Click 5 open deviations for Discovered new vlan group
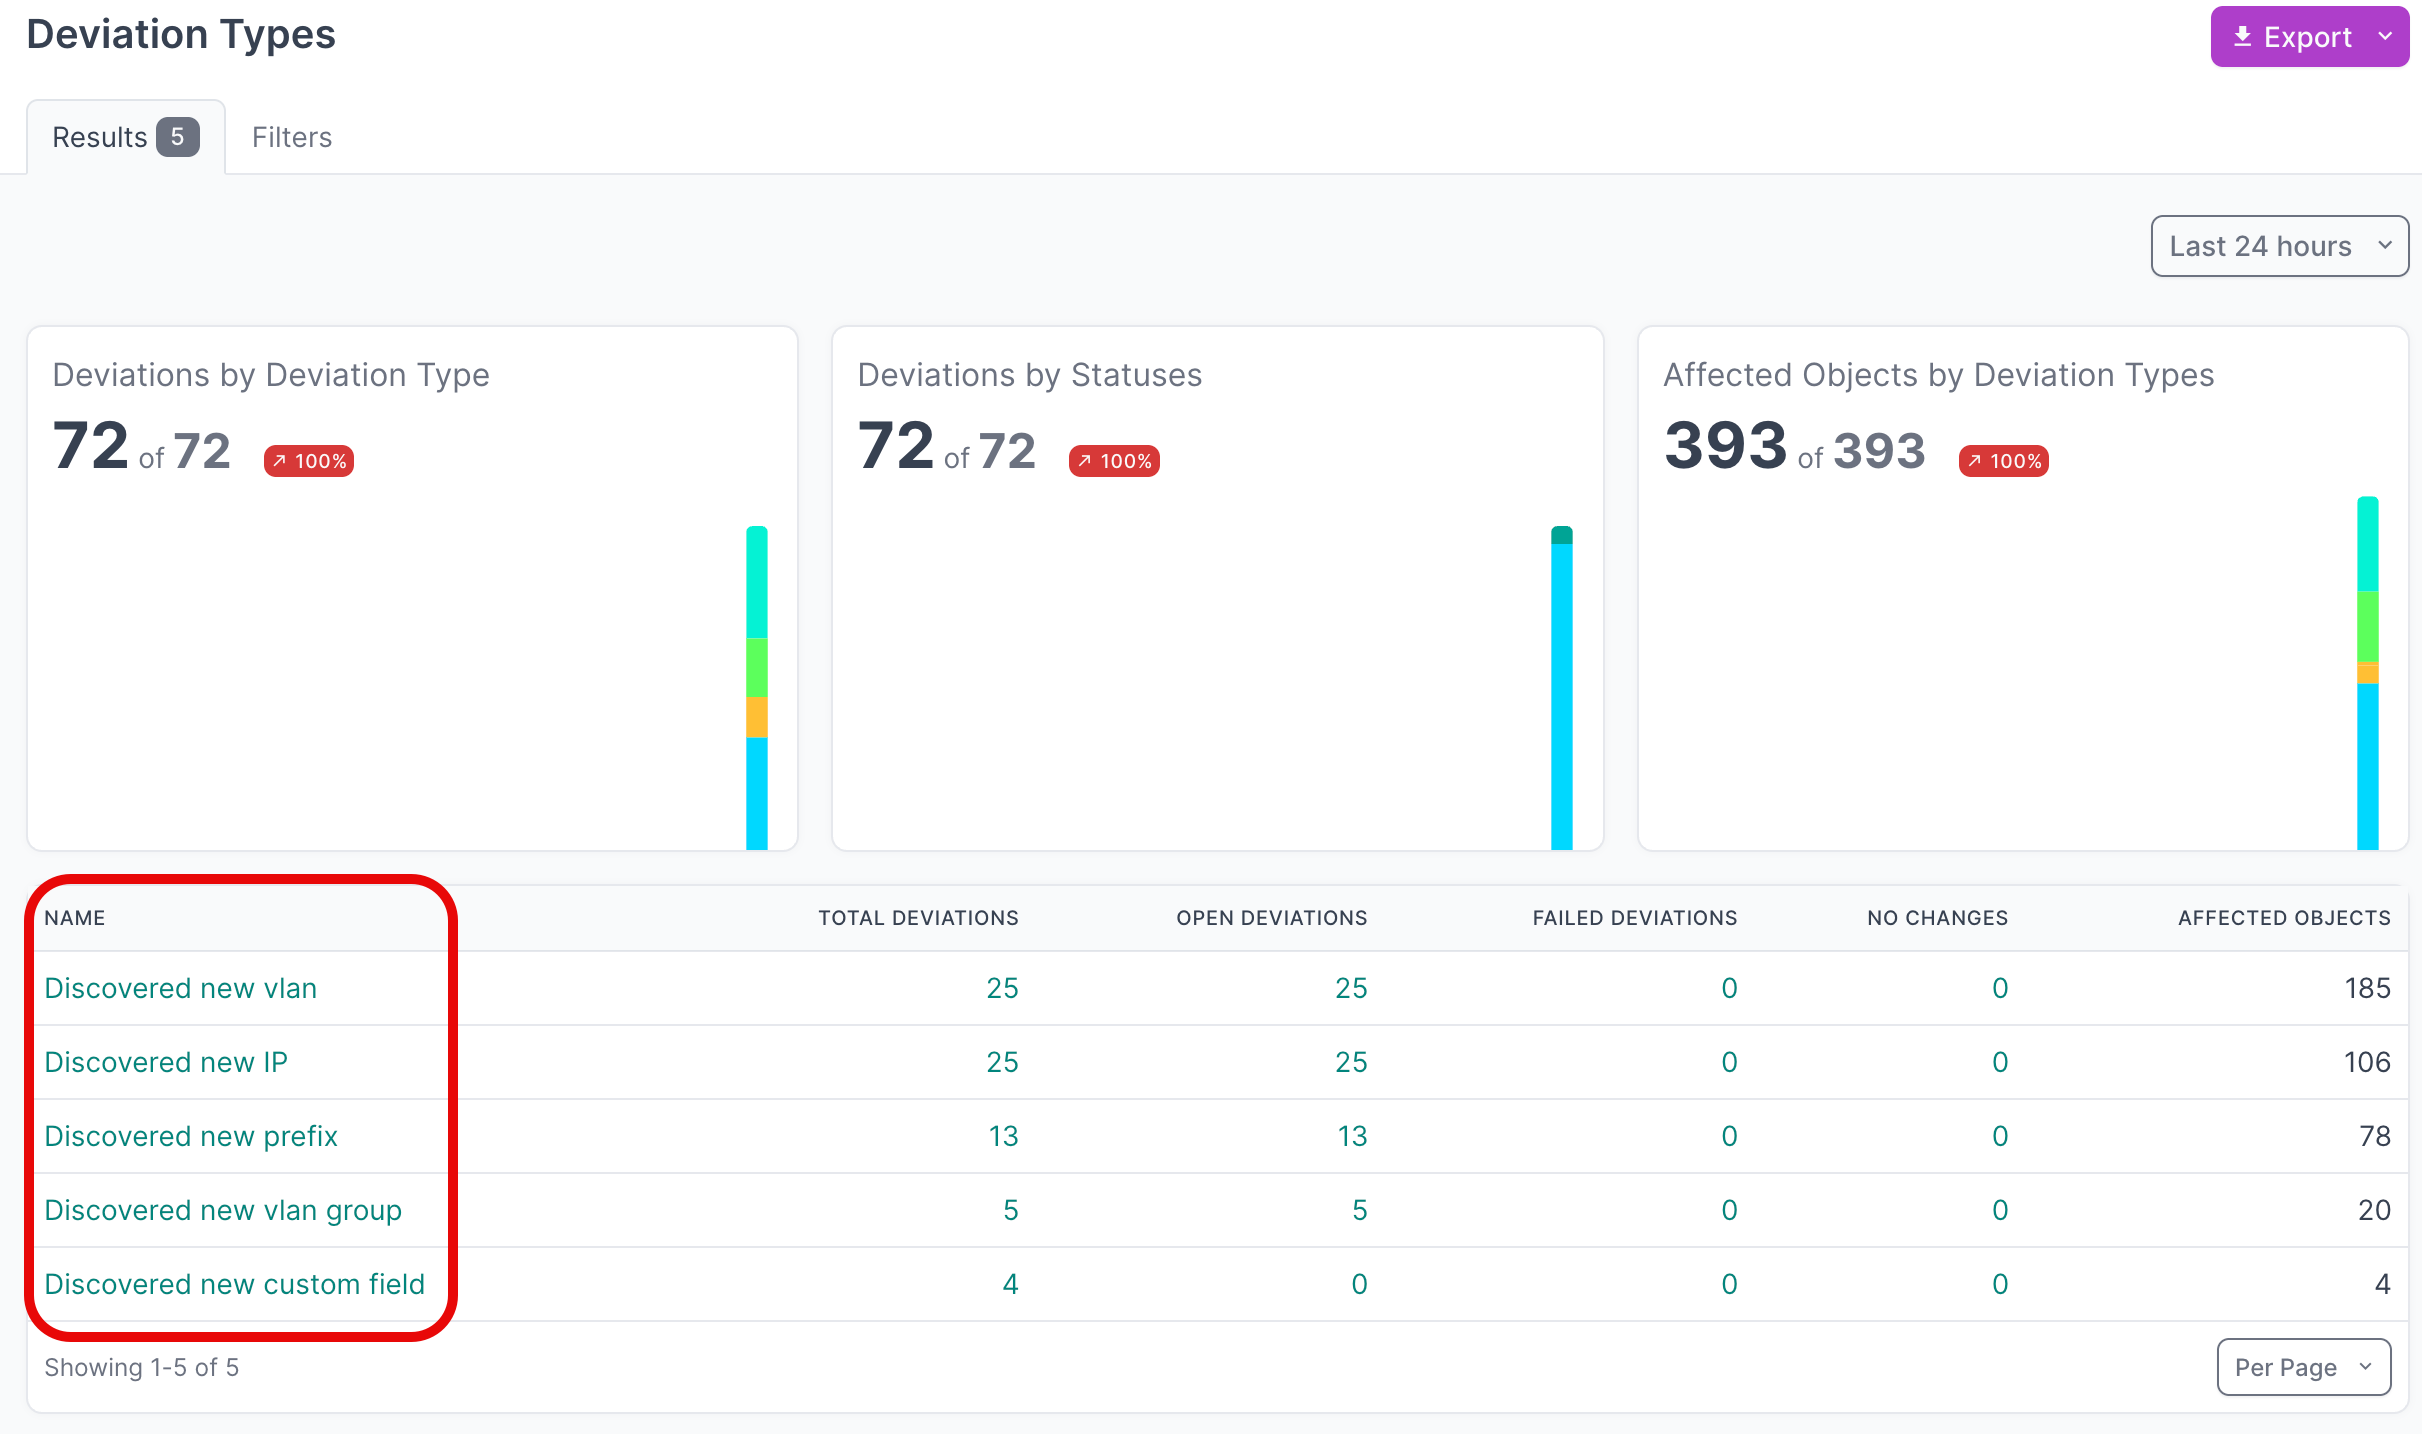 (x=1358, y=1210)
